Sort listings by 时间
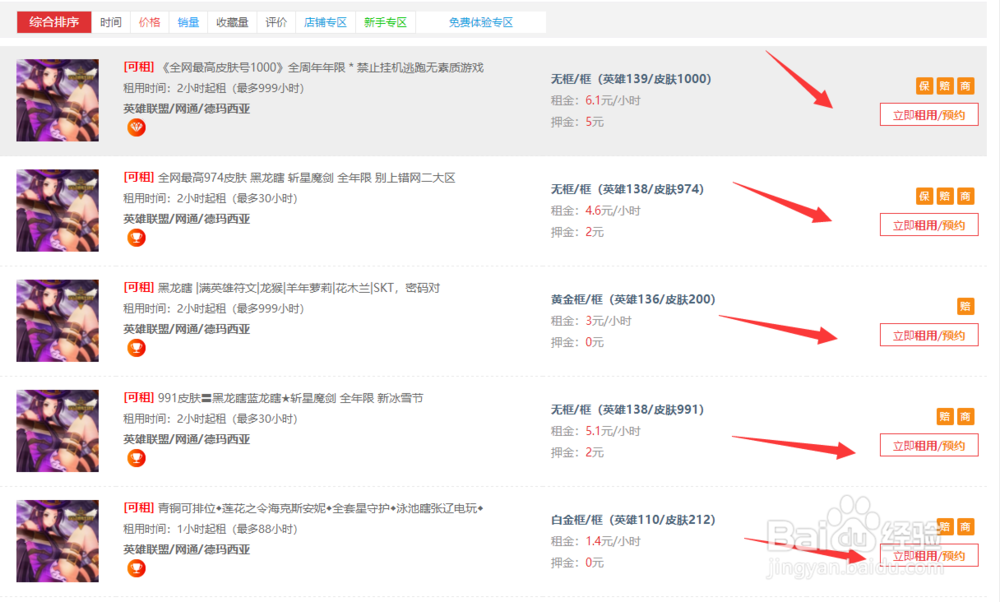The width and height of the screenshot is (1000, 602). coord(110,22)
